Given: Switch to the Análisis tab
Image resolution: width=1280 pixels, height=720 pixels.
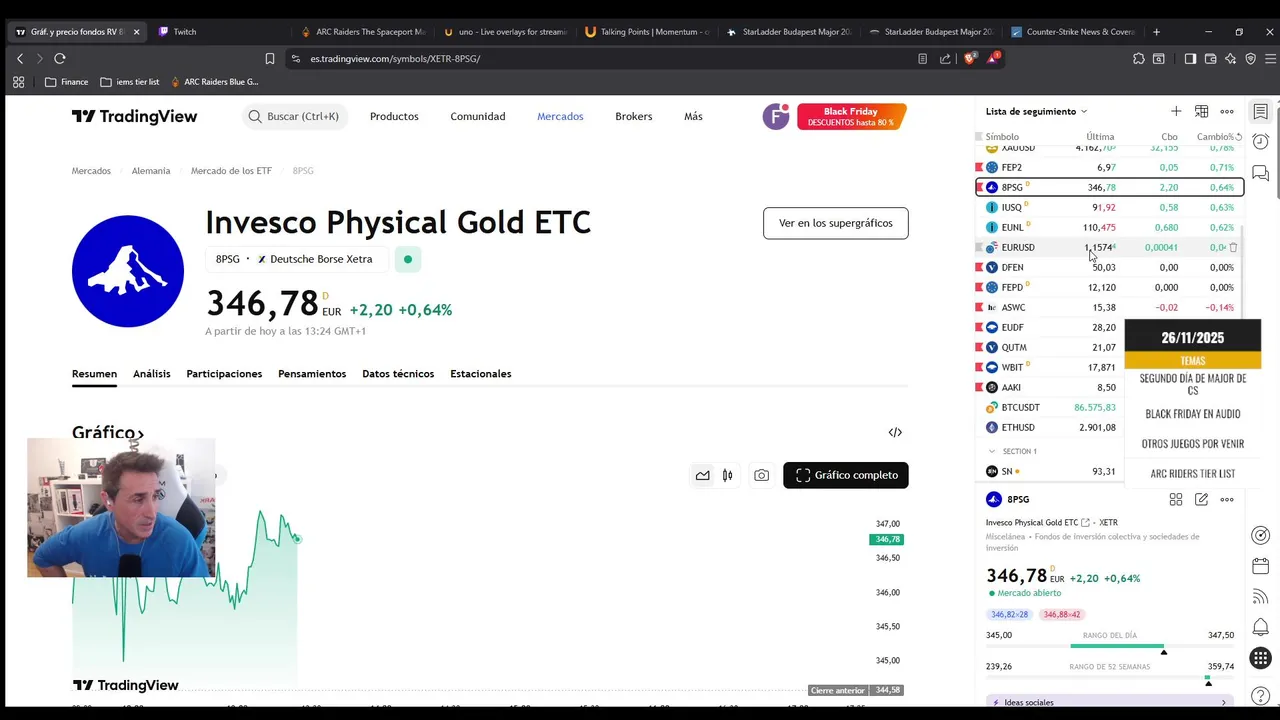Looking at the screenshot, I should pyautogui.click(x=152, y=374).
